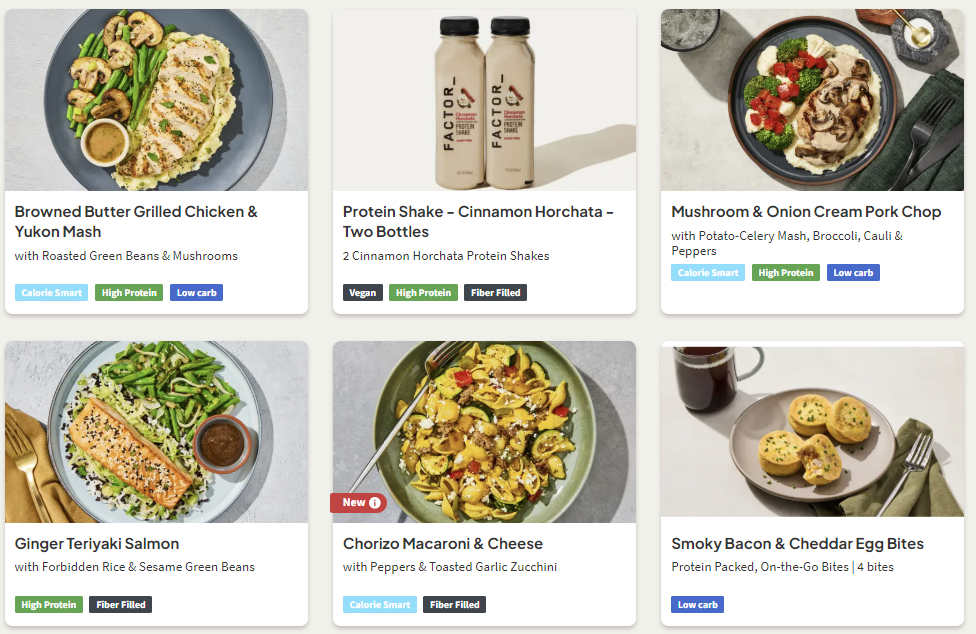Click the Browned Butter Grilled Chicken & Yukon Mash title
976x634 pixels.
(136, 221)
